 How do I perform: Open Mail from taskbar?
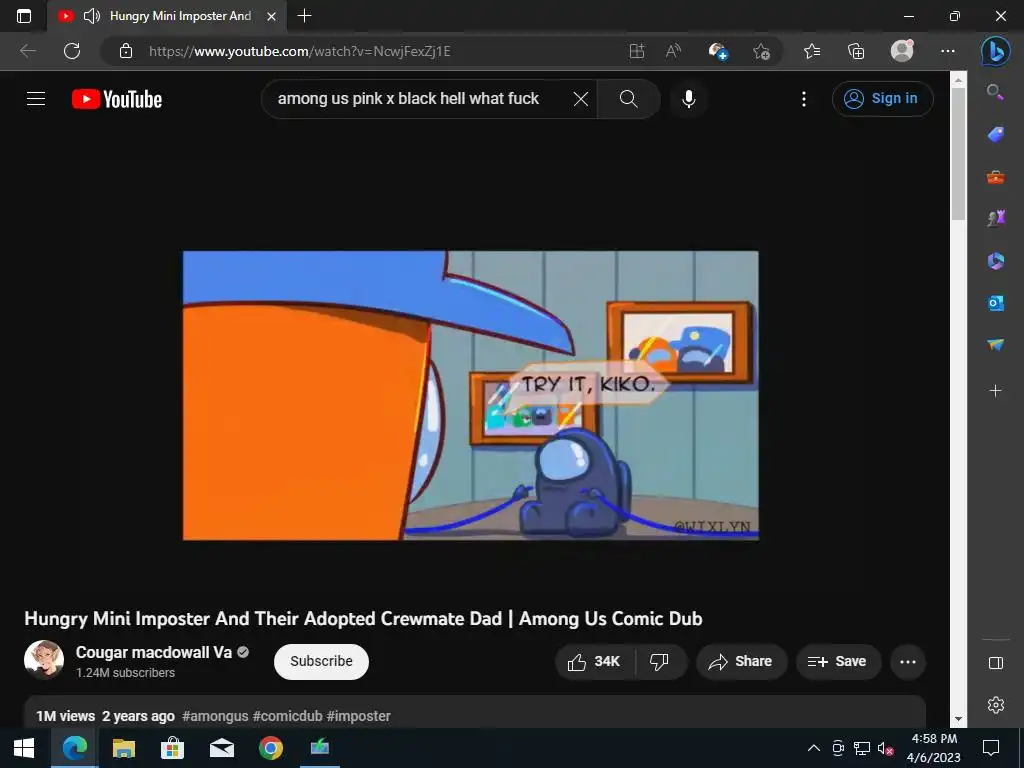pos(221,748)
